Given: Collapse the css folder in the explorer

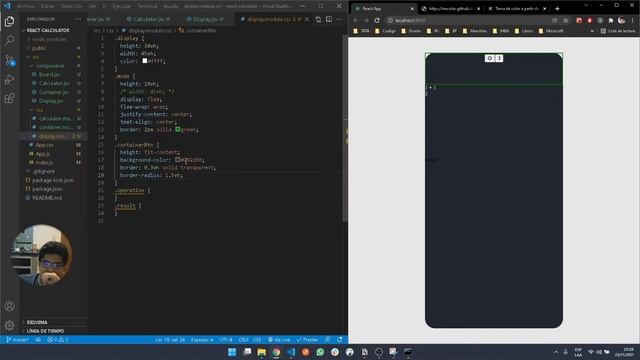Looking at the screenshot, I should [38, 110].
